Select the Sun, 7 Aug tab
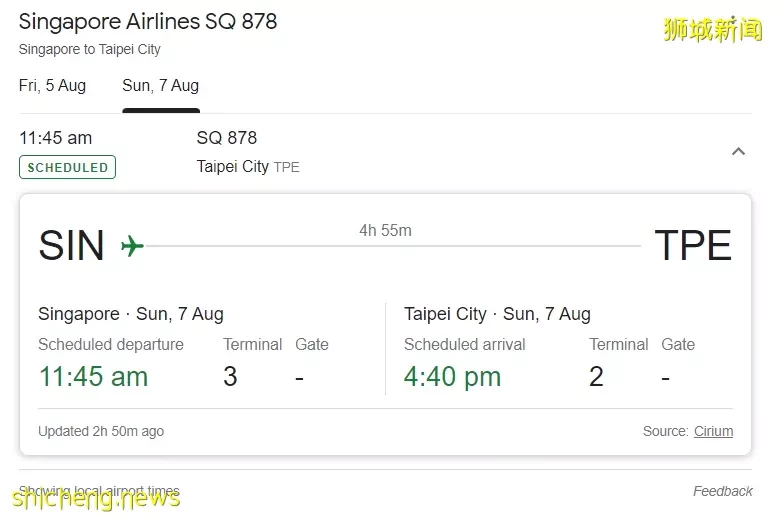 click(x=161, y=86)
